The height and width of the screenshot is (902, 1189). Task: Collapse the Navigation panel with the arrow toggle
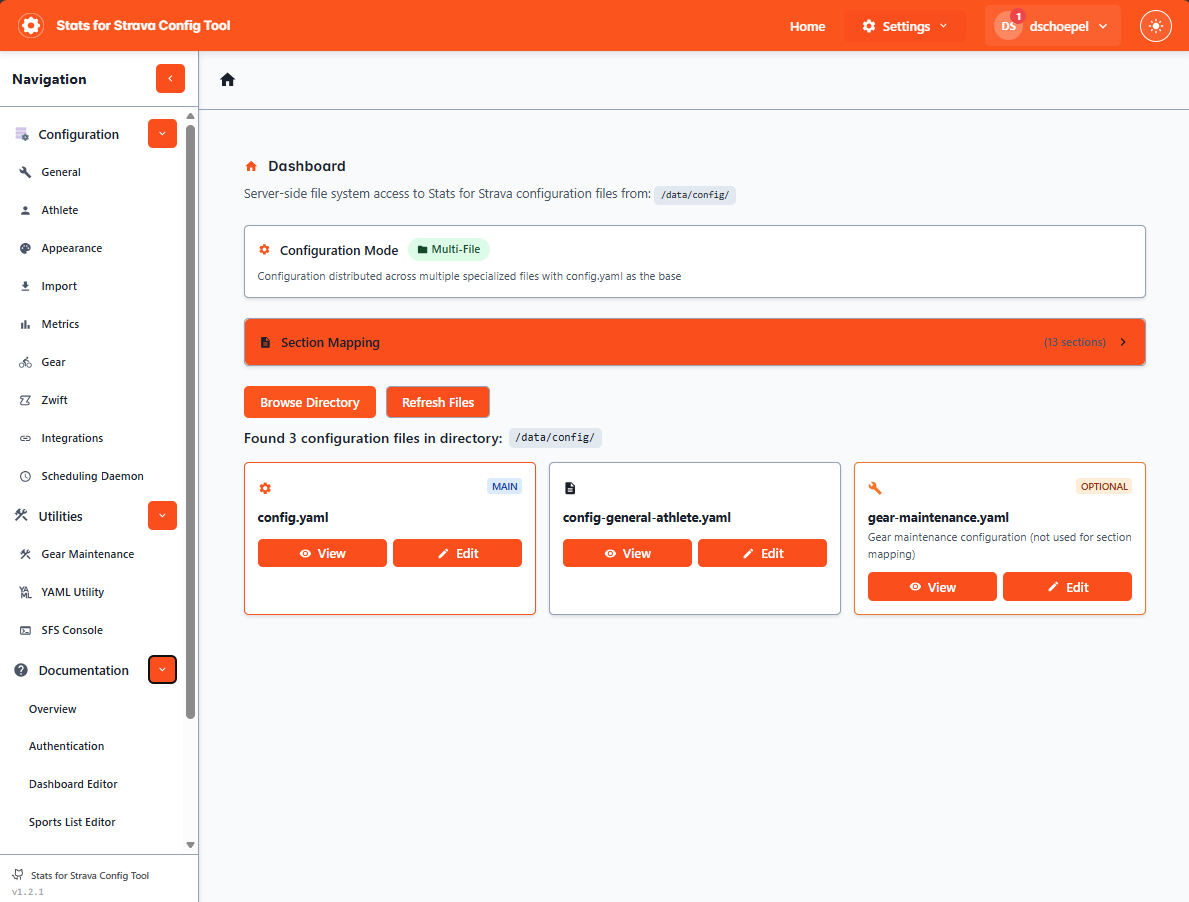click(x=170, y=78)
